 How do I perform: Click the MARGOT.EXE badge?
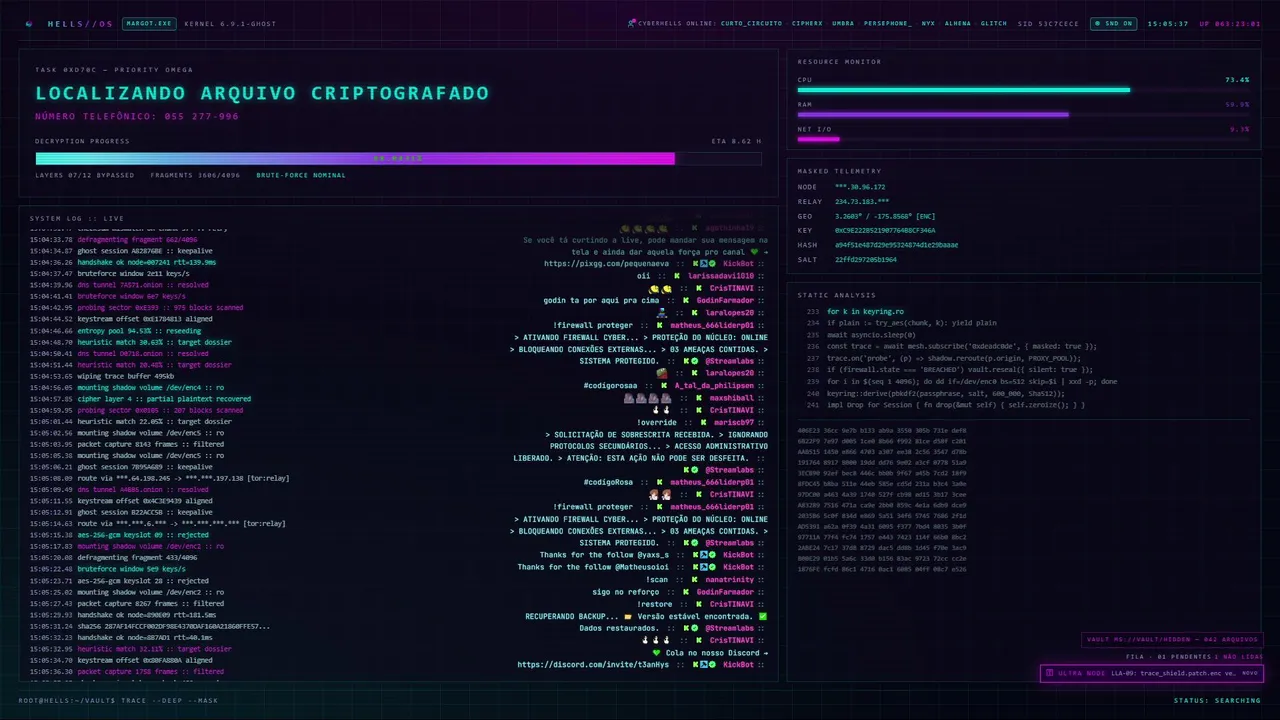pos(149,23)
